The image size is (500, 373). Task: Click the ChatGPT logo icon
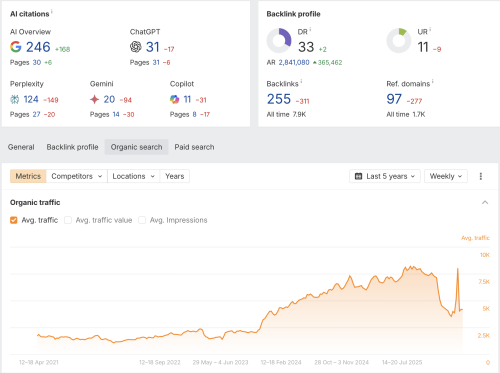click(136, 47)
